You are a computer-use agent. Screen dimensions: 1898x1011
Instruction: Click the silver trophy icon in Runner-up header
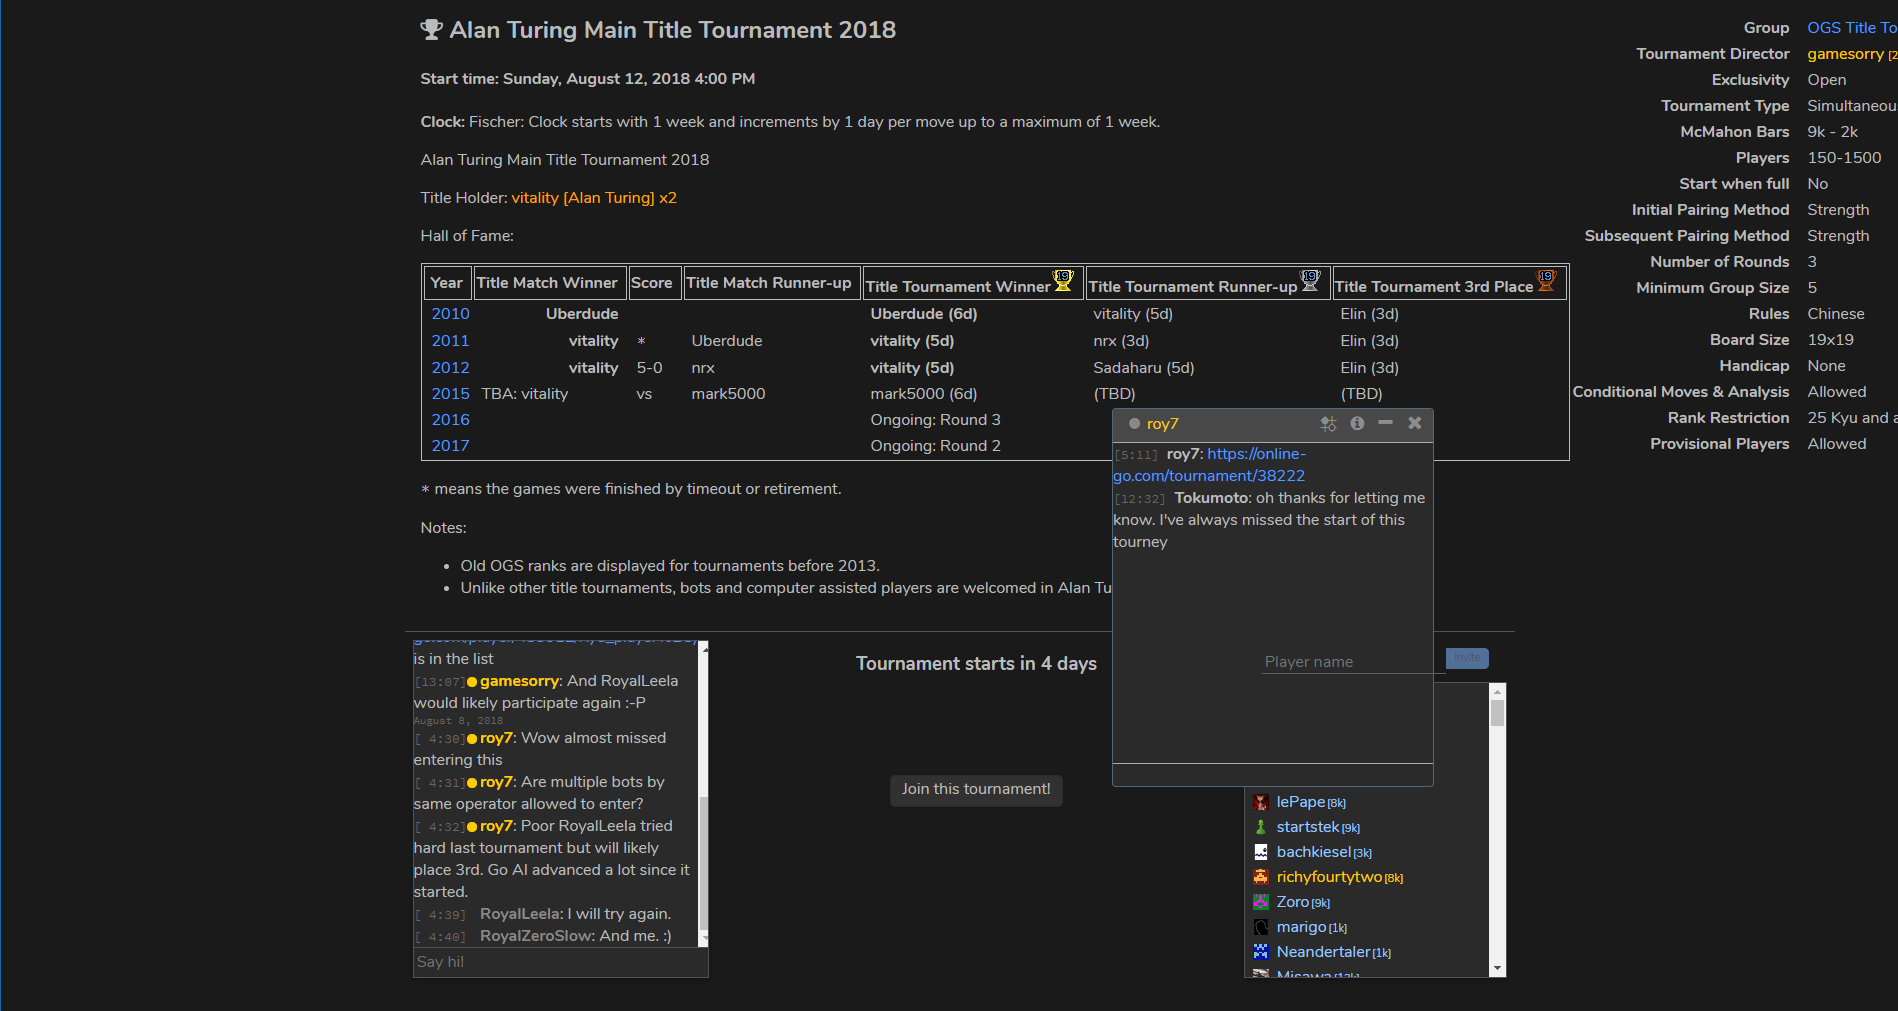tap(1310, 281)
